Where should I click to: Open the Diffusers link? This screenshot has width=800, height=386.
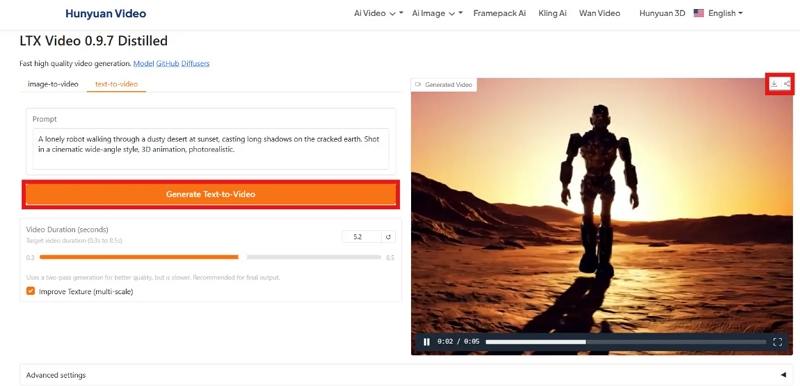[x=195, y=64]
